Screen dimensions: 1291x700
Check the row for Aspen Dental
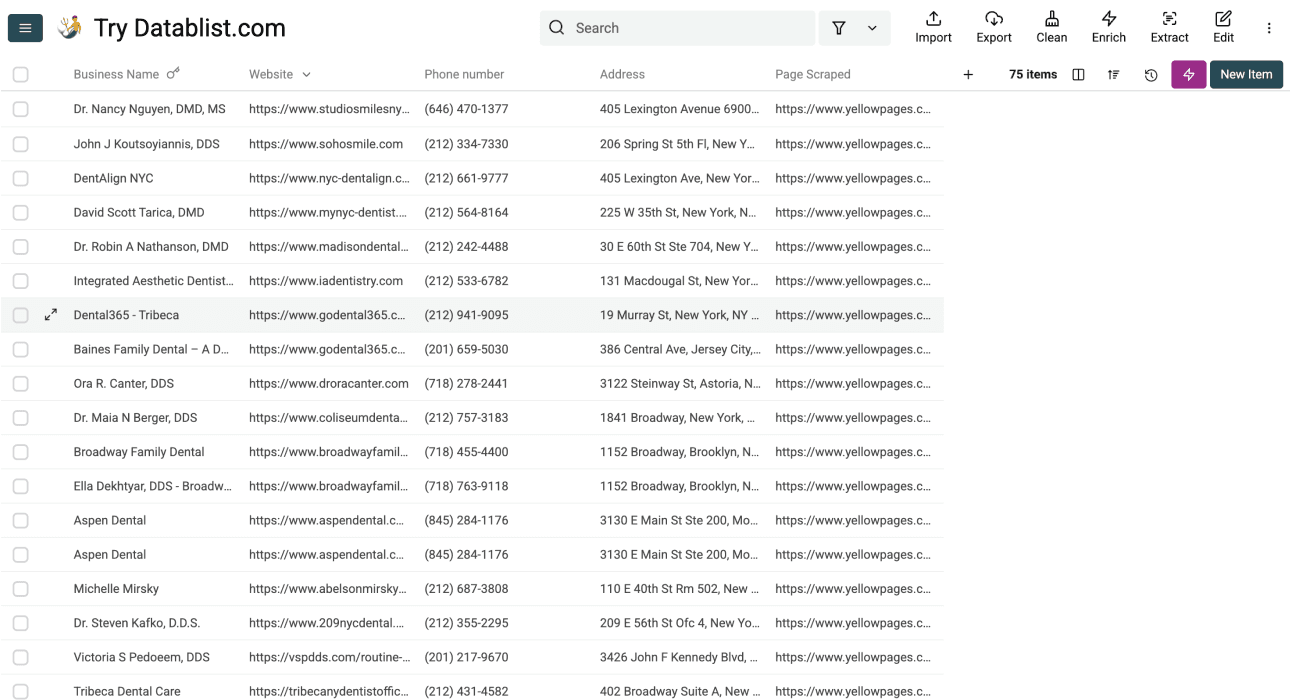(20, 520)
